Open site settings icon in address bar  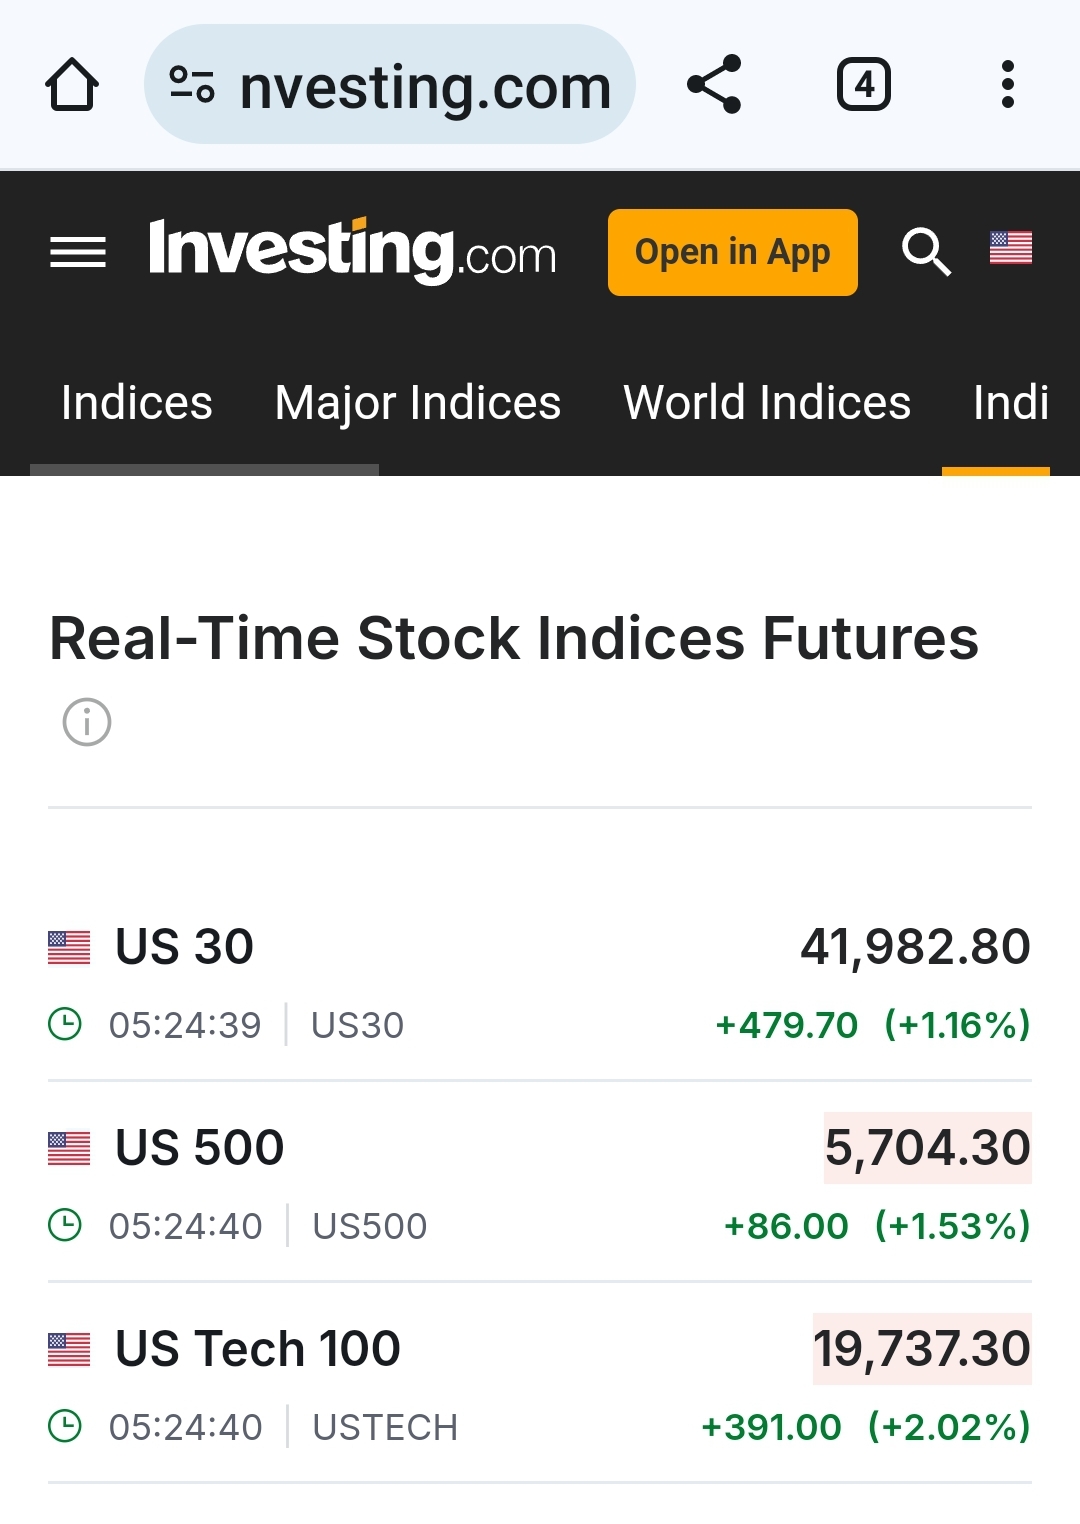pyautogui.click(x=192, y=85)
